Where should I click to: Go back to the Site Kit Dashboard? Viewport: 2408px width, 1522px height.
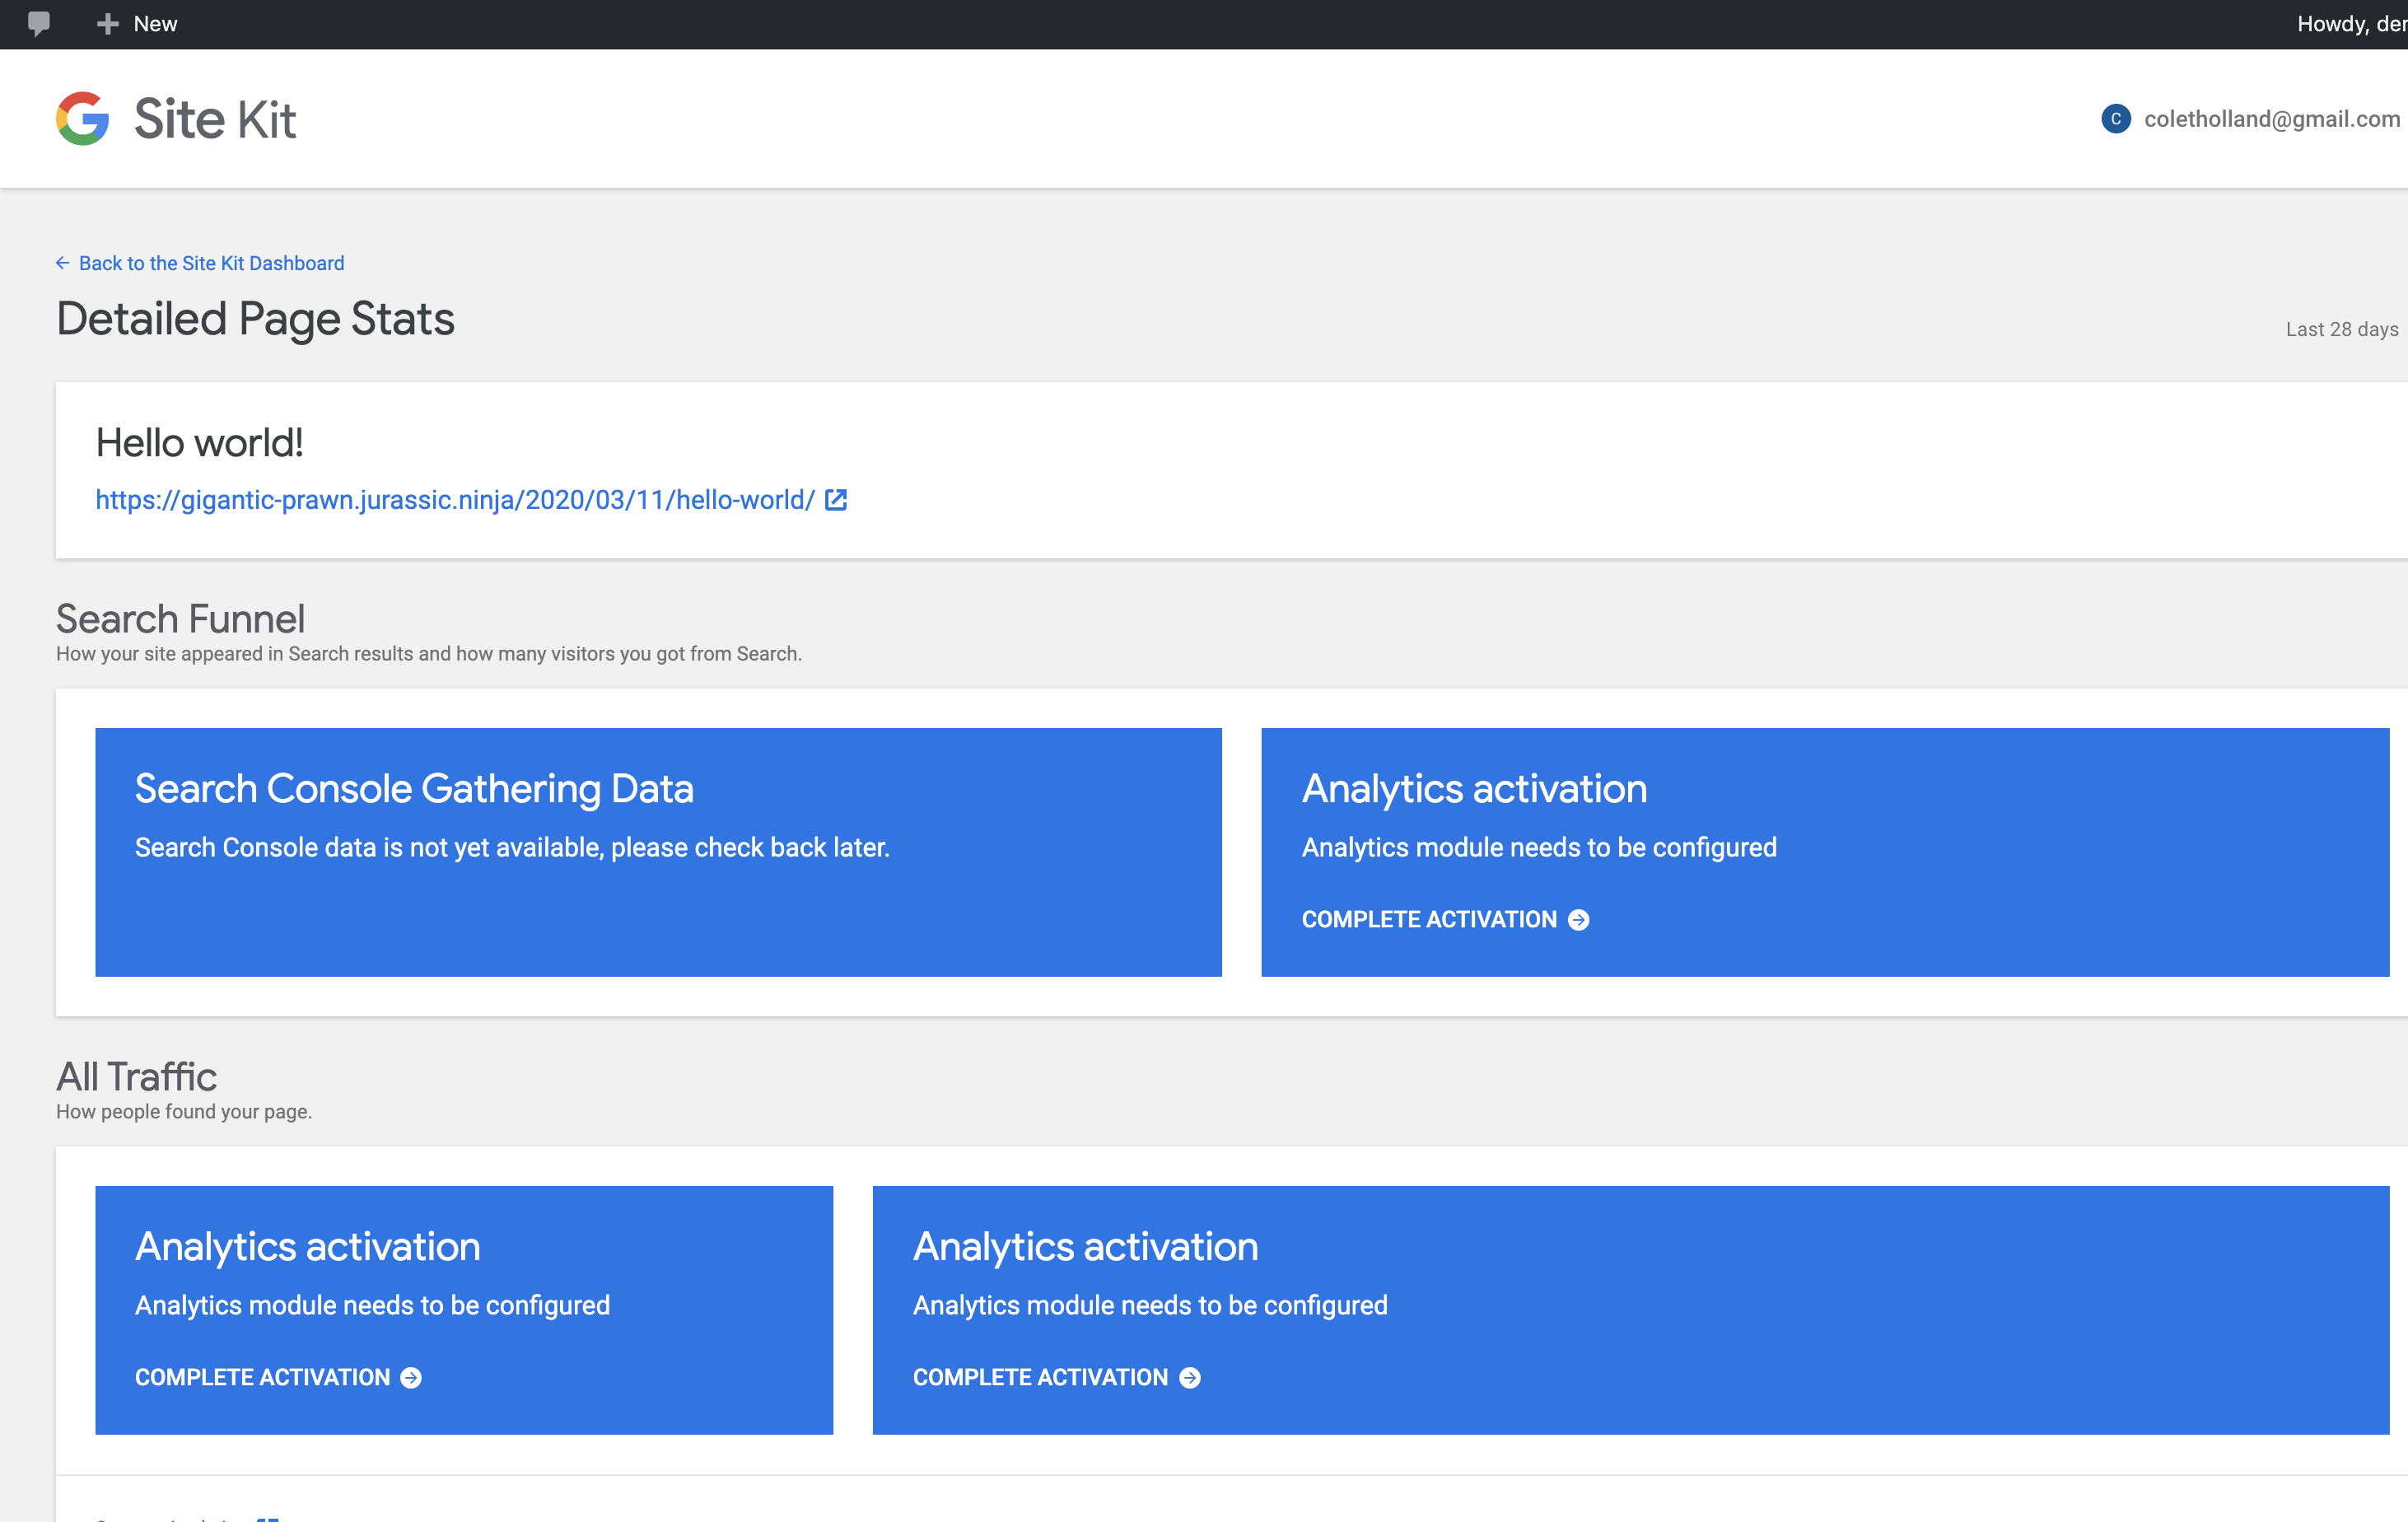coord(200,263)
